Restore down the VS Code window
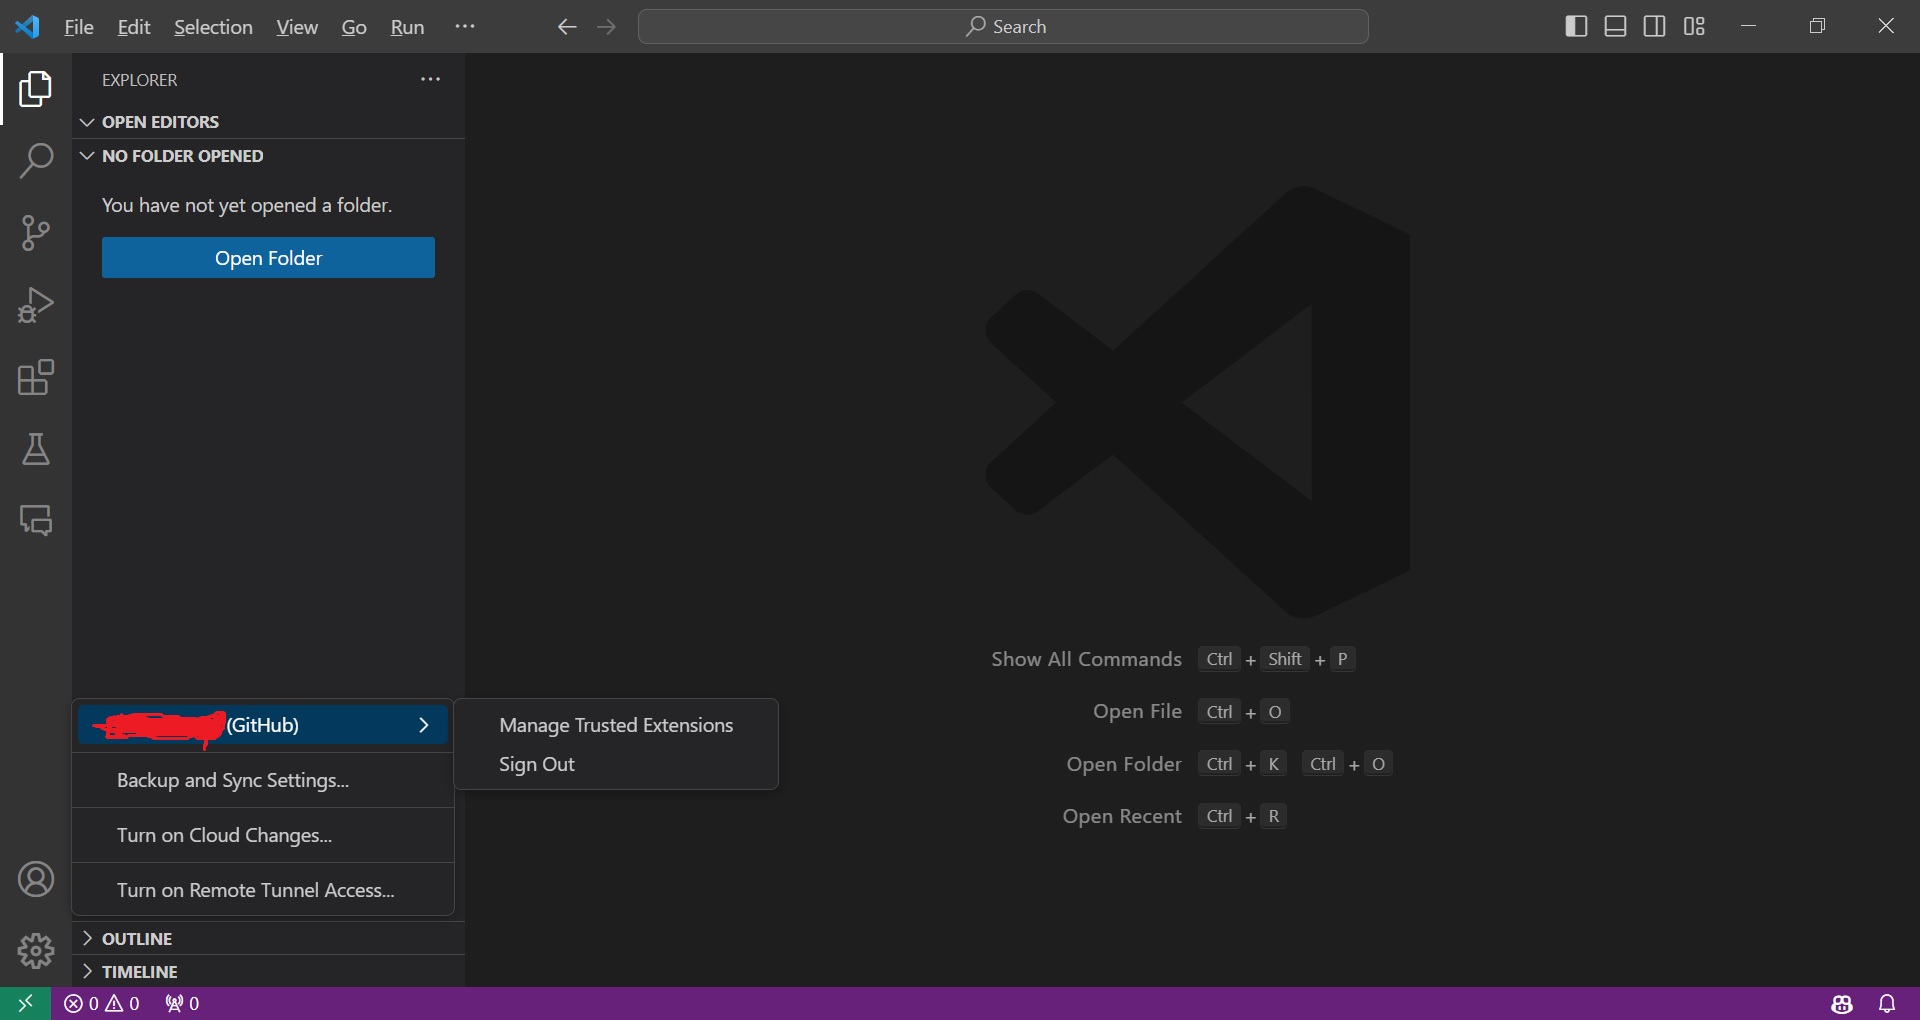 click(1818, 26)
